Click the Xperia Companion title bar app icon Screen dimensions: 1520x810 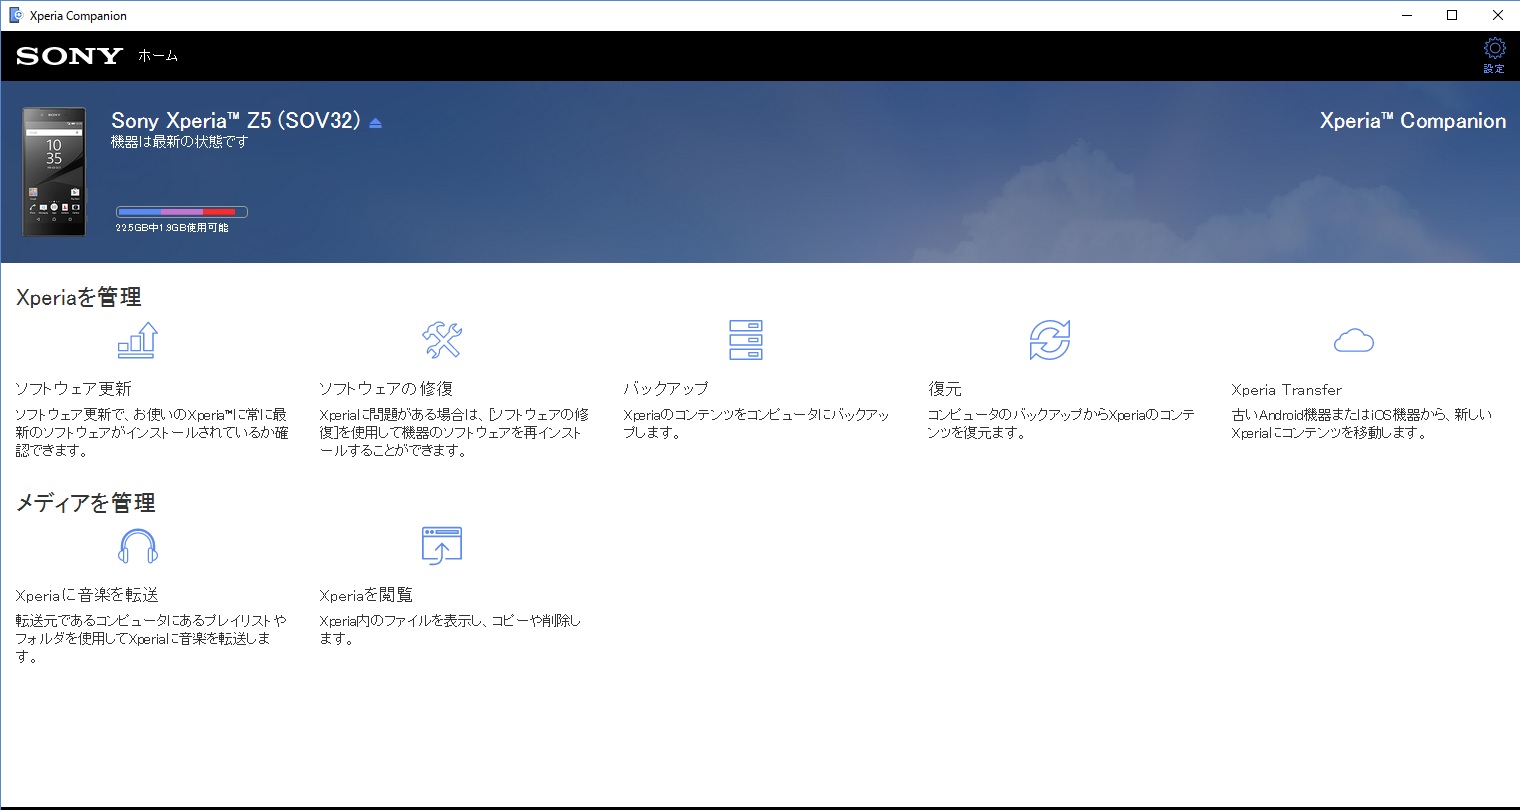pos(15,15)
